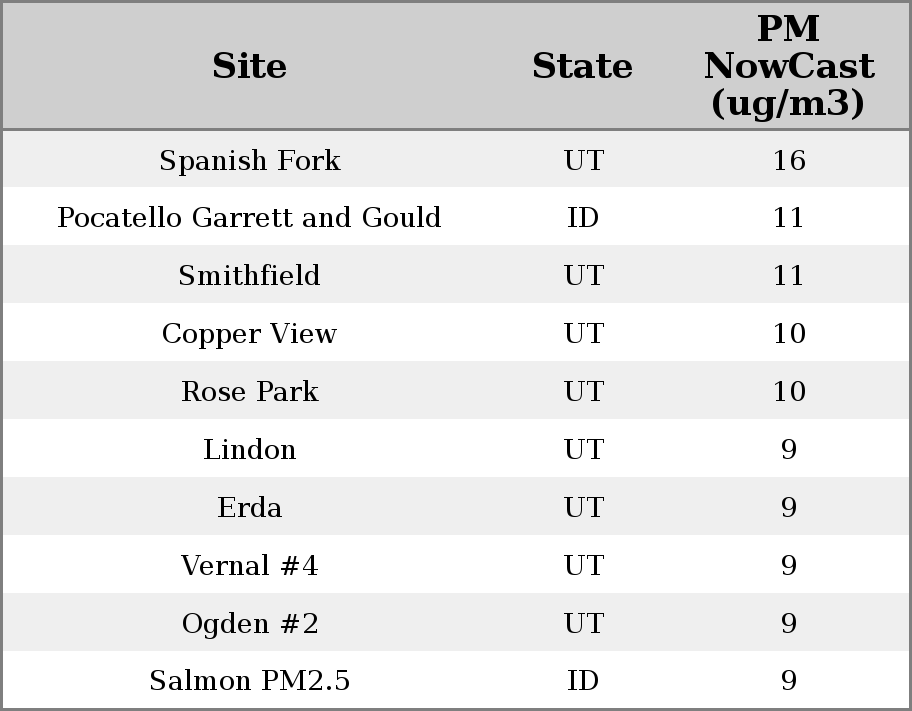Click the Site column header
This screenshot has width=912, height=711.
click(x=249, y=67)
